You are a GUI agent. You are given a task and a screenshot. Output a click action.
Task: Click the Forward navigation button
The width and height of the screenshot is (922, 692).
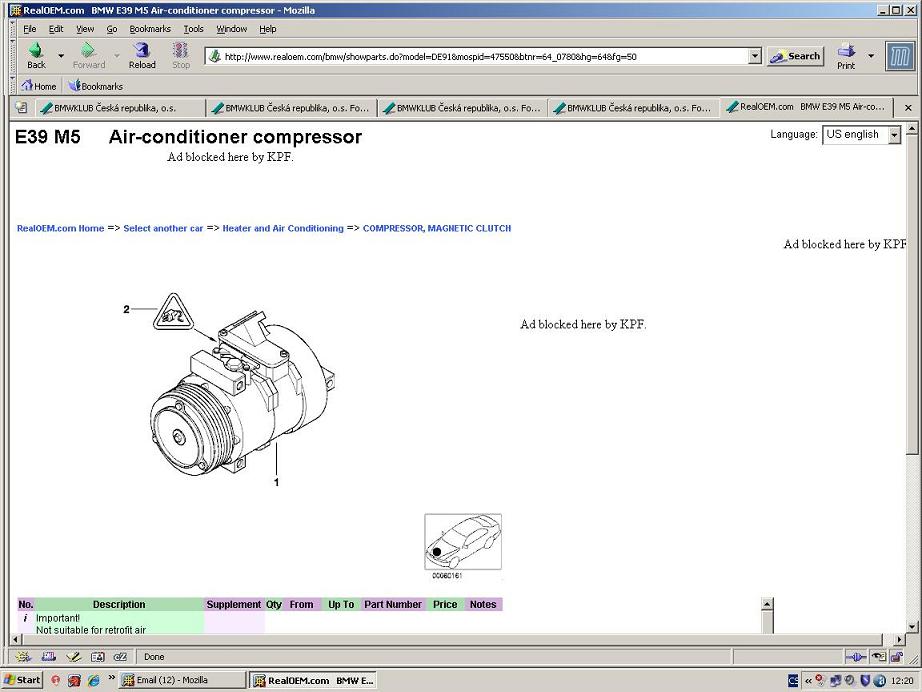click(x=89, y=56)
